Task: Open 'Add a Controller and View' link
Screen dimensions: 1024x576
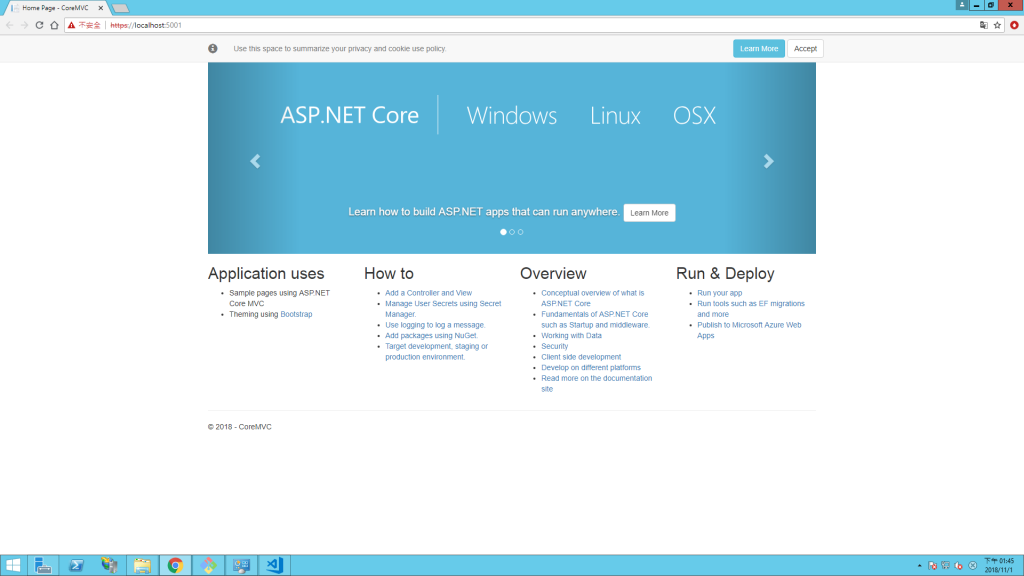Action: 428,293
